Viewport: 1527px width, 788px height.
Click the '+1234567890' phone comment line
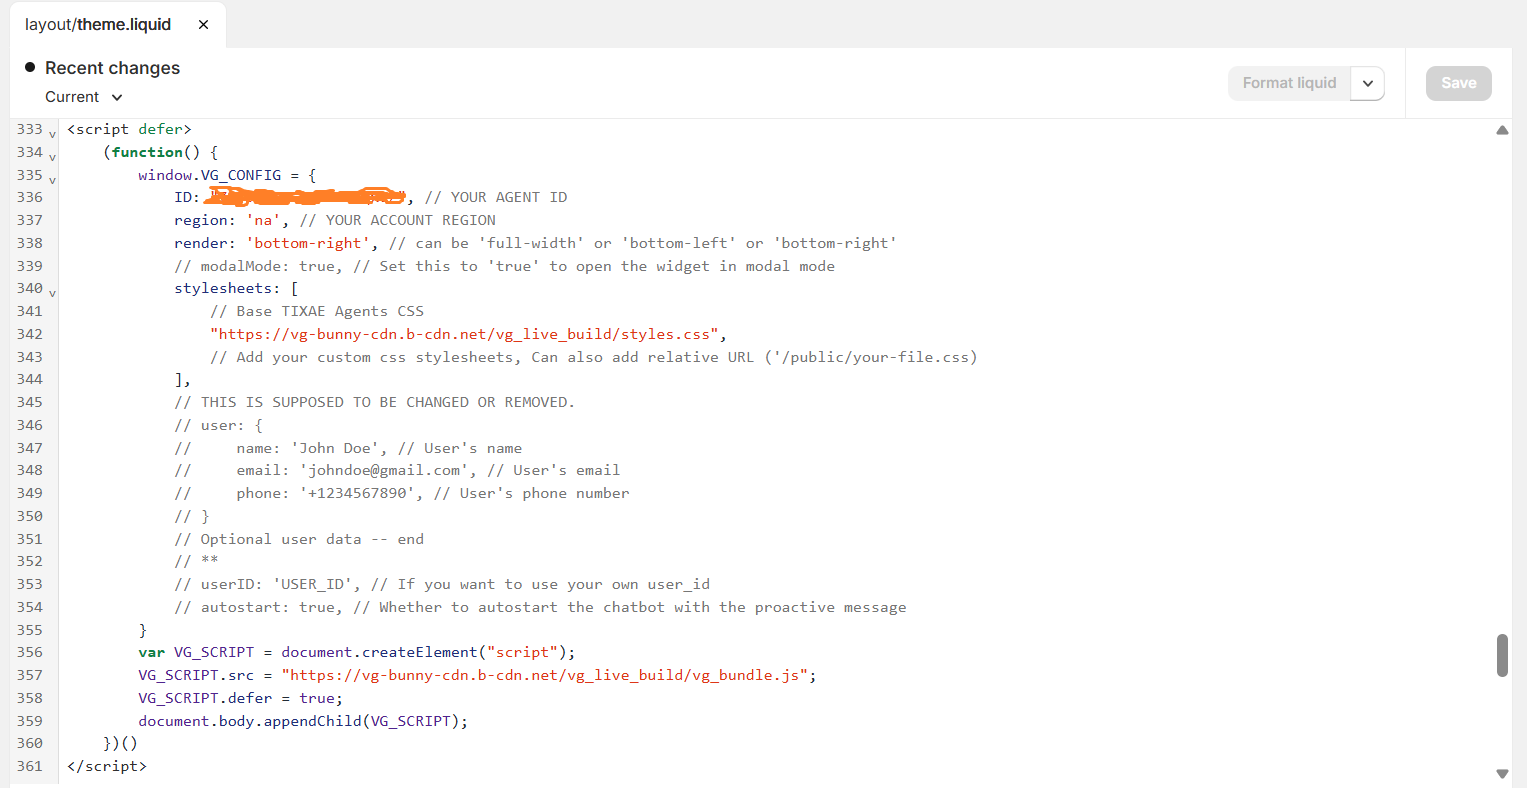click(402, 493)
